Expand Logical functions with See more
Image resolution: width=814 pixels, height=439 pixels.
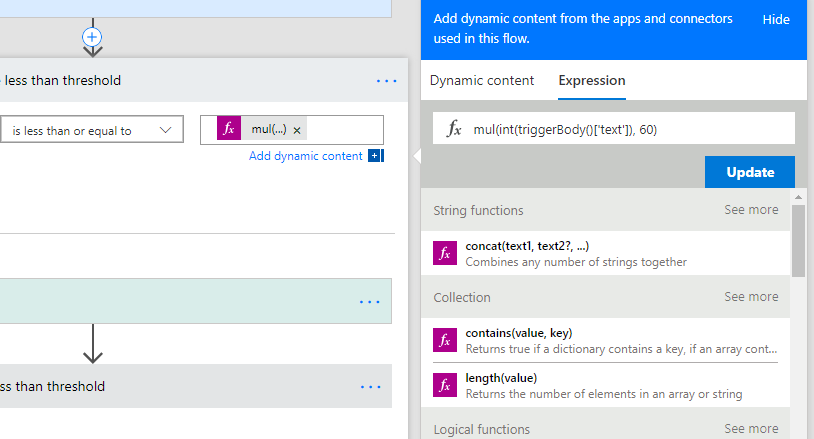pos(751,429)
